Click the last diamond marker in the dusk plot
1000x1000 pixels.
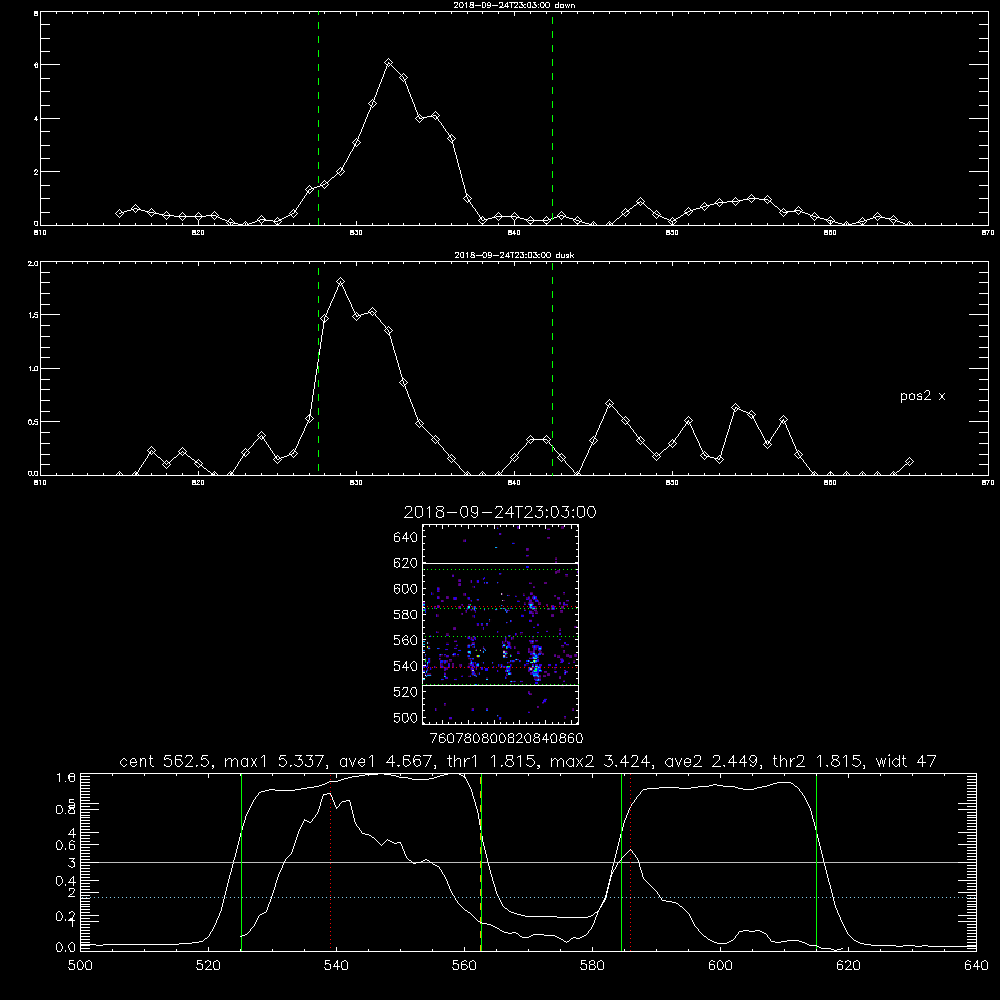click(909, 461)
